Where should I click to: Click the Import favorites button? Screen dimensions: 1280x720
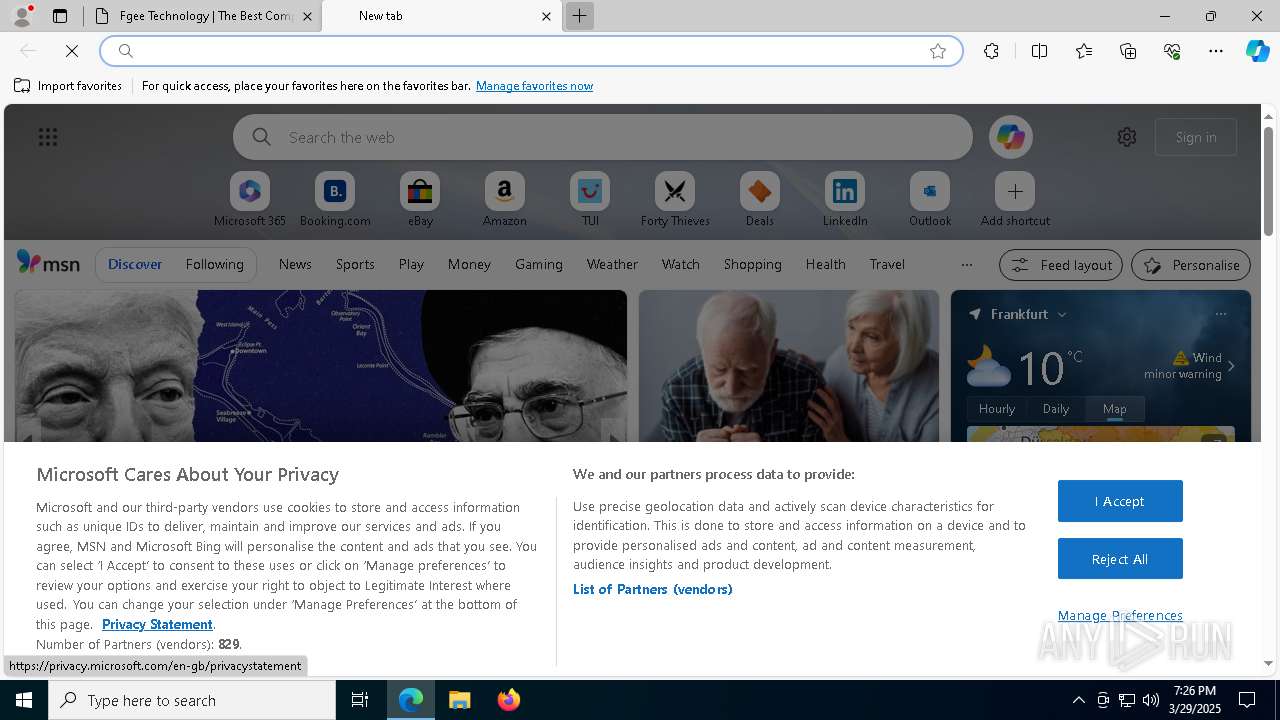click(x=68, y=86)
